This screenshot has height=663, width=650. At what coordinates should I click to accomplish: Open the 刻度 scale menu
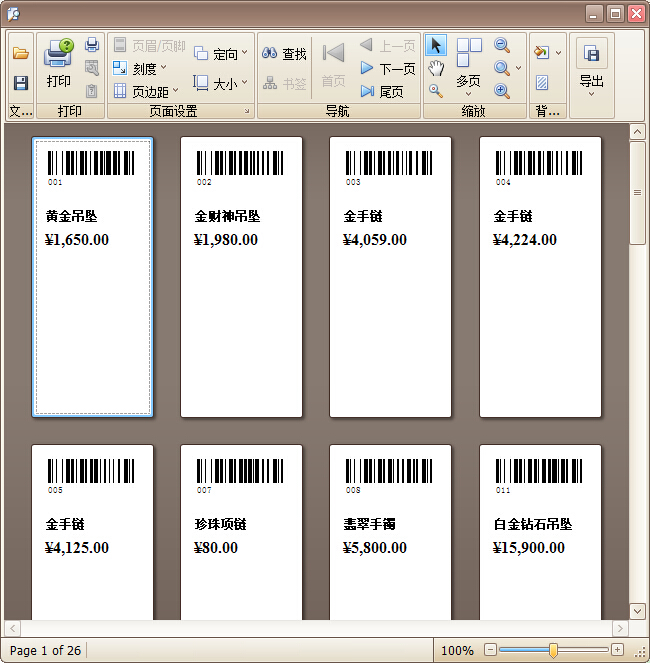pos(140,69)
